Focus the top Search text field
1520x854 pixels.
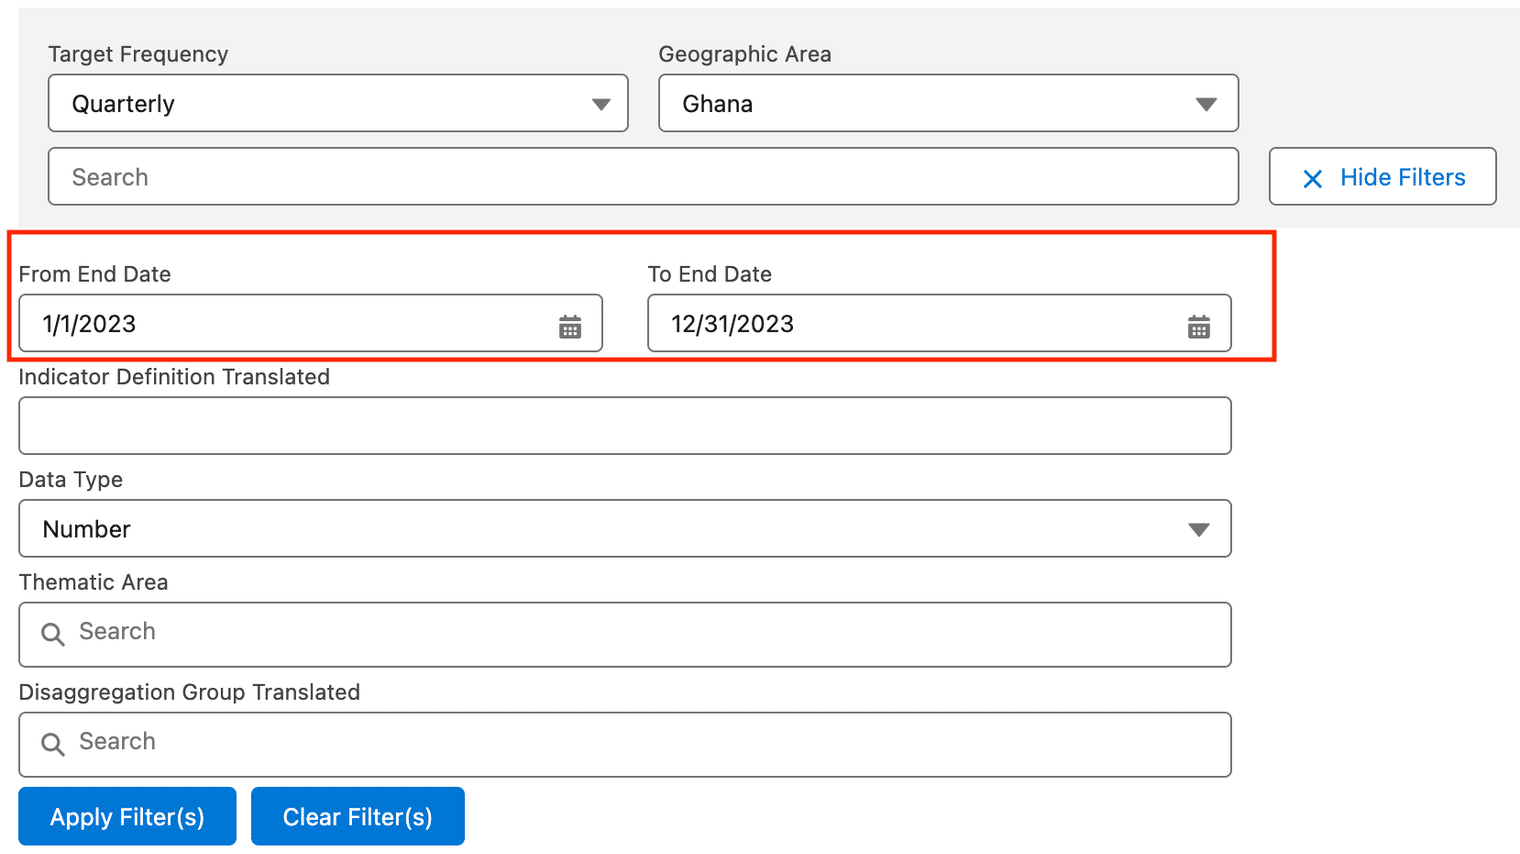click(643, 177)
